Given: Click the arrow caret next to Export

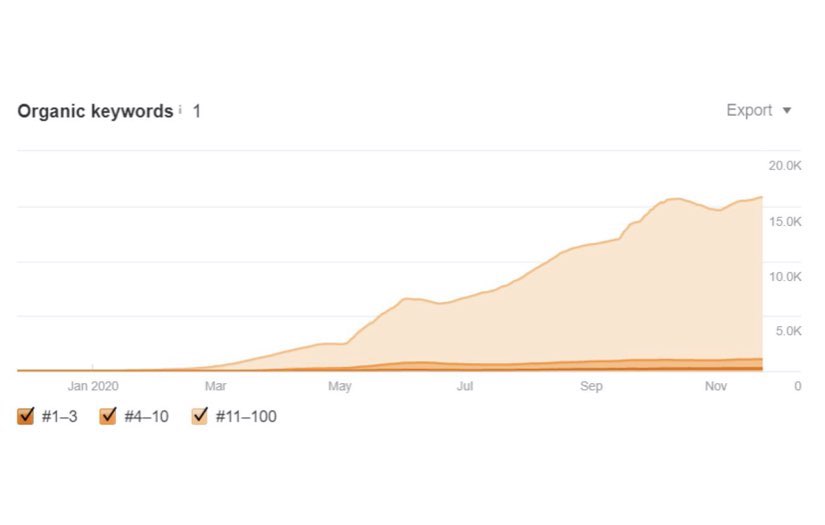Looking at the screenshot, I should [x=787, y=111].
